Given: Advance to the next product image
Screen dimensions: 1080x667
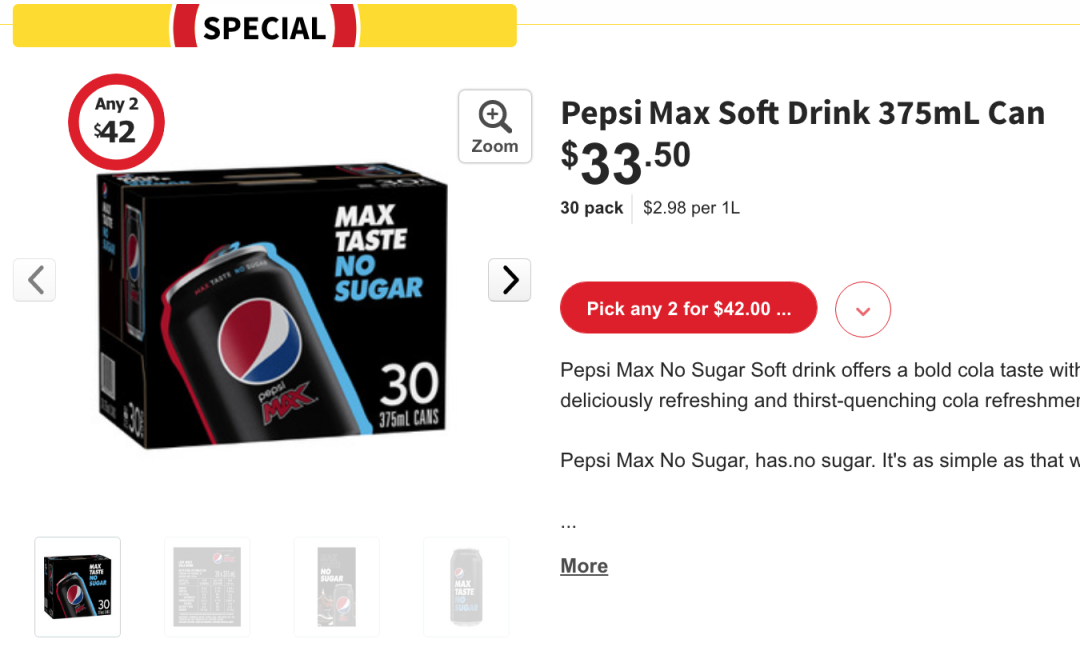Looking at the screenshot, I should [509, 280].
